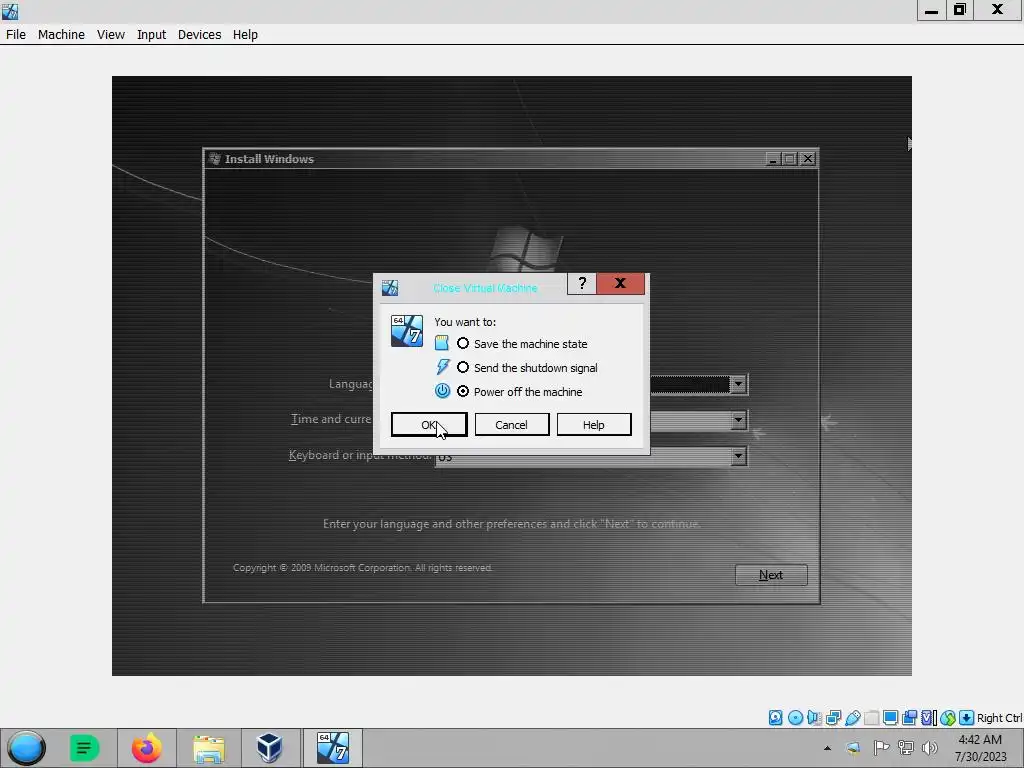Screen dimensions: 1024x768
Task: Close the Close Virtual Machine dialog with X
Action: point(620,283)
